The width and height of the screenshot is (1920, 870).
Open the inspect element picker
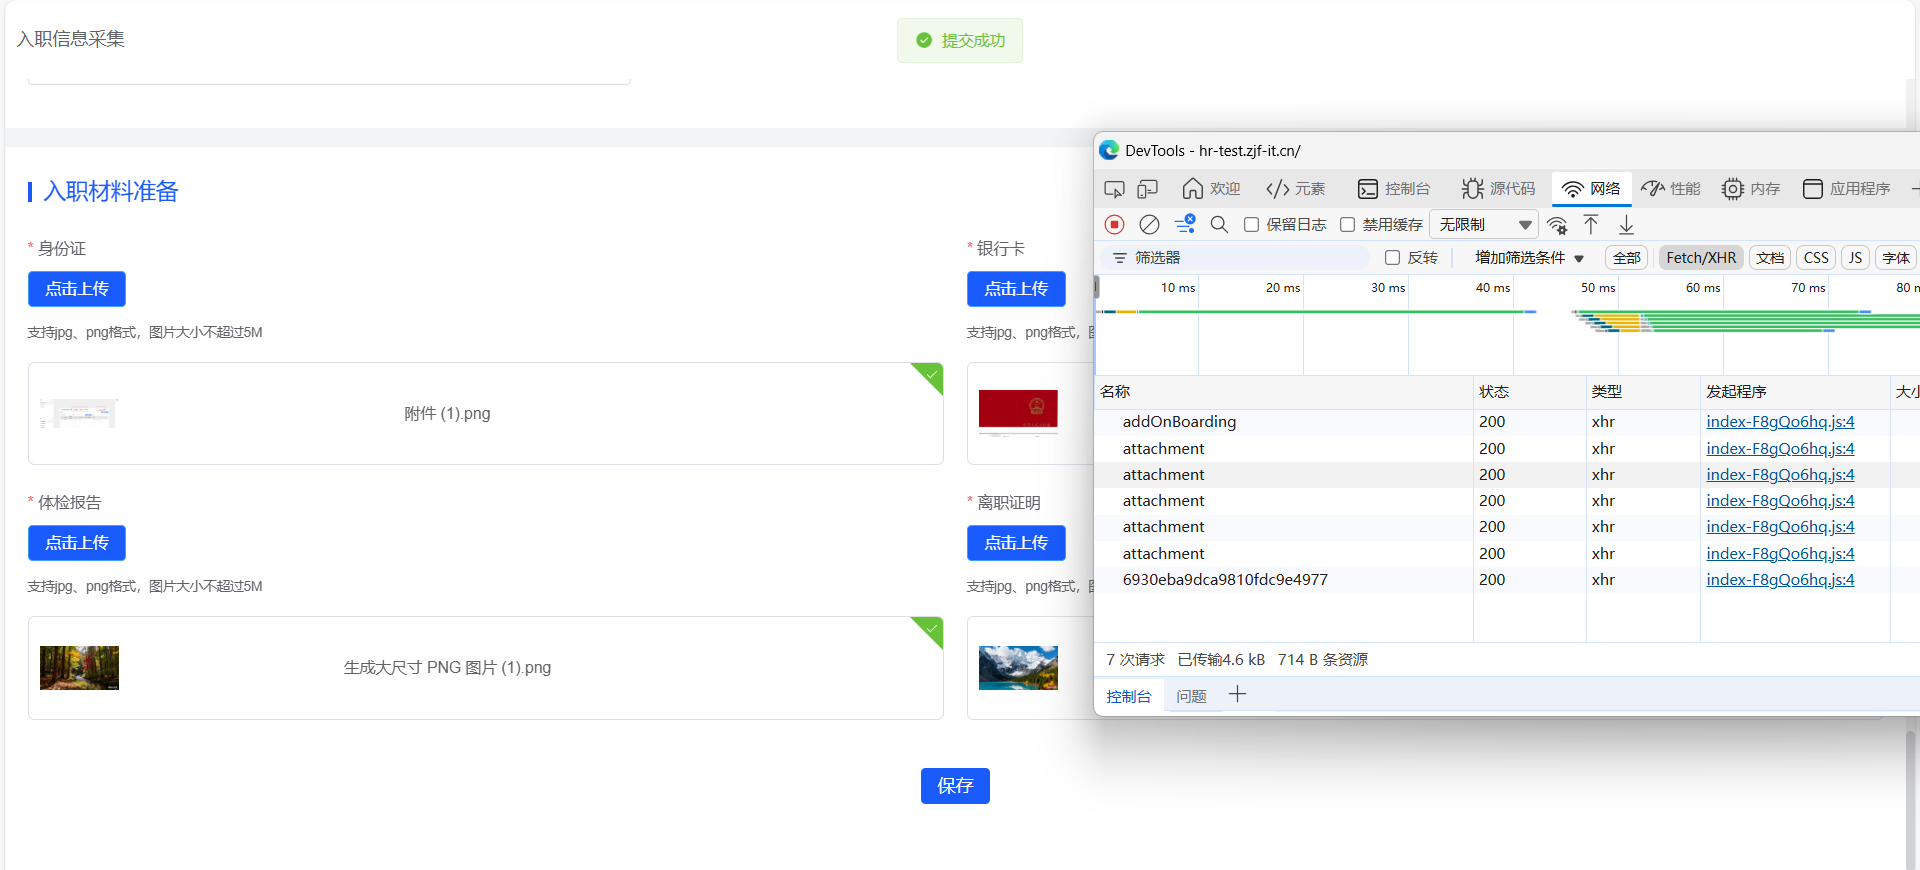tap(1114, 189)
